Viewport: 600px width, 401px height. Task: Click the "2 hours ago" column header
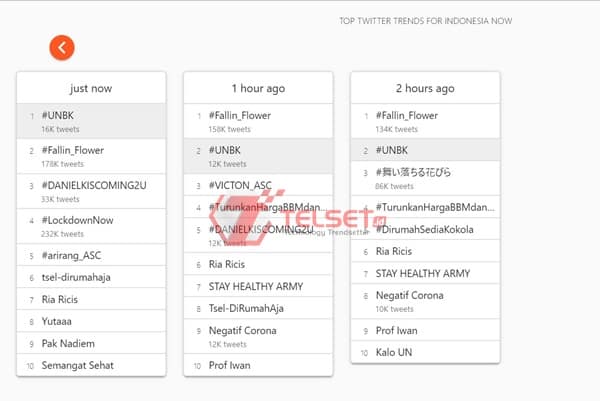pos(425,88)
